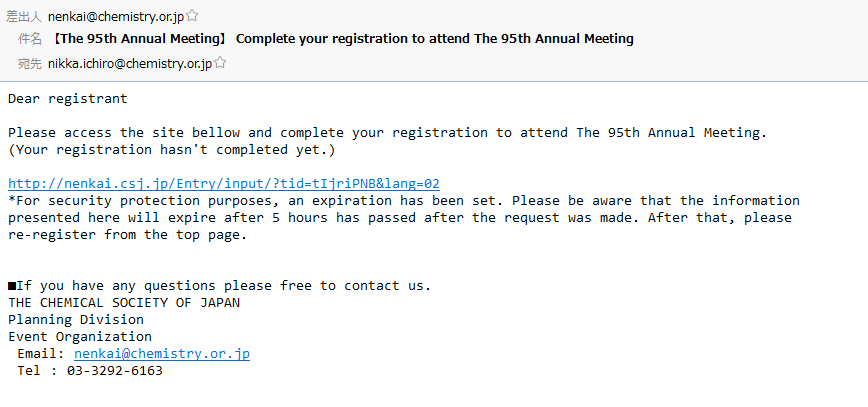Viewport: 868px width, 407px height.
Task: Click the signature email link nenkai@chemistry.or.jp
Action: pos(162,353)
